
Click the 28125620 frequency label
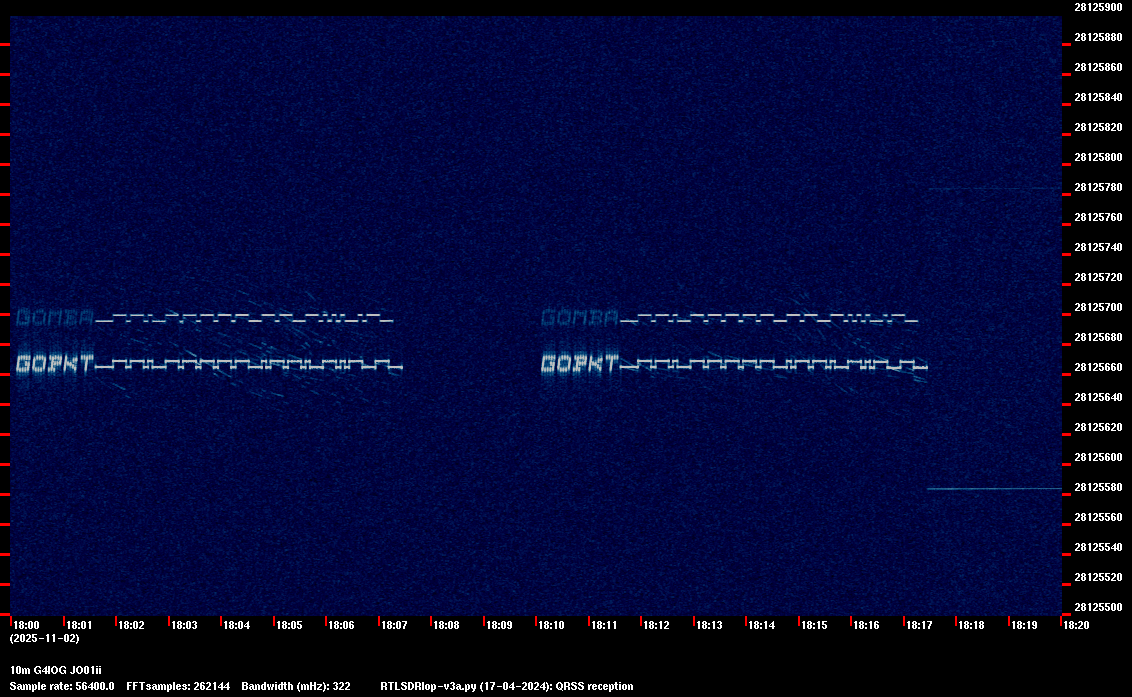(x=1098, y=427)
